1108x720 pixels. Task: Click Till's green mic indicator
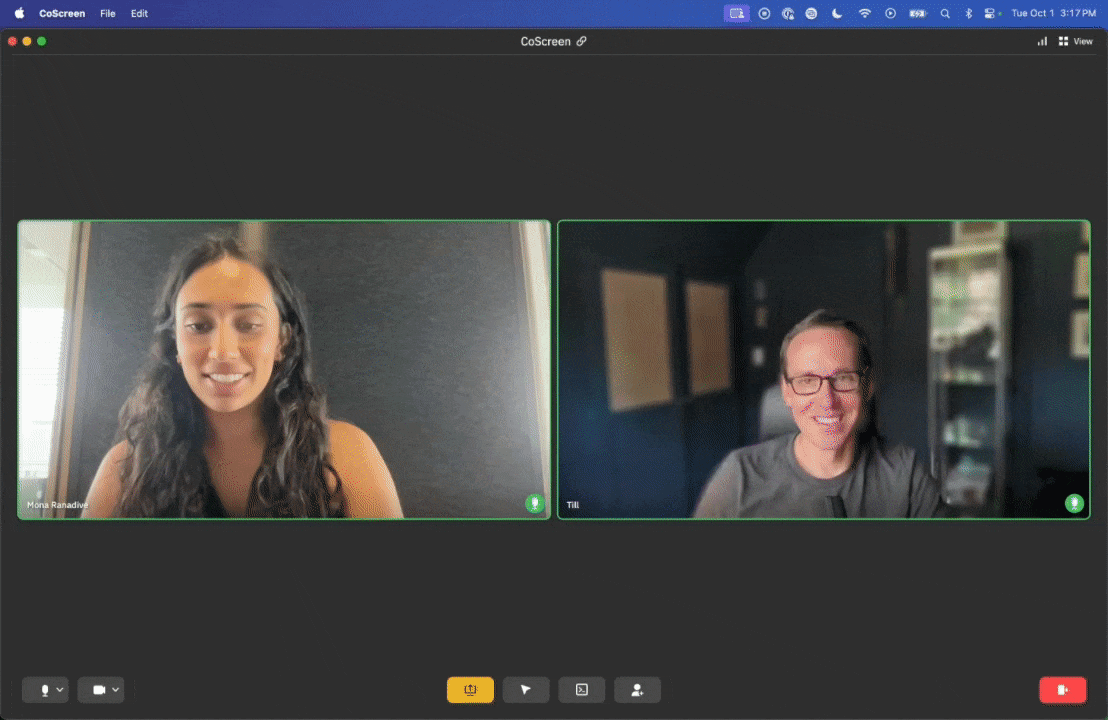1074,503
